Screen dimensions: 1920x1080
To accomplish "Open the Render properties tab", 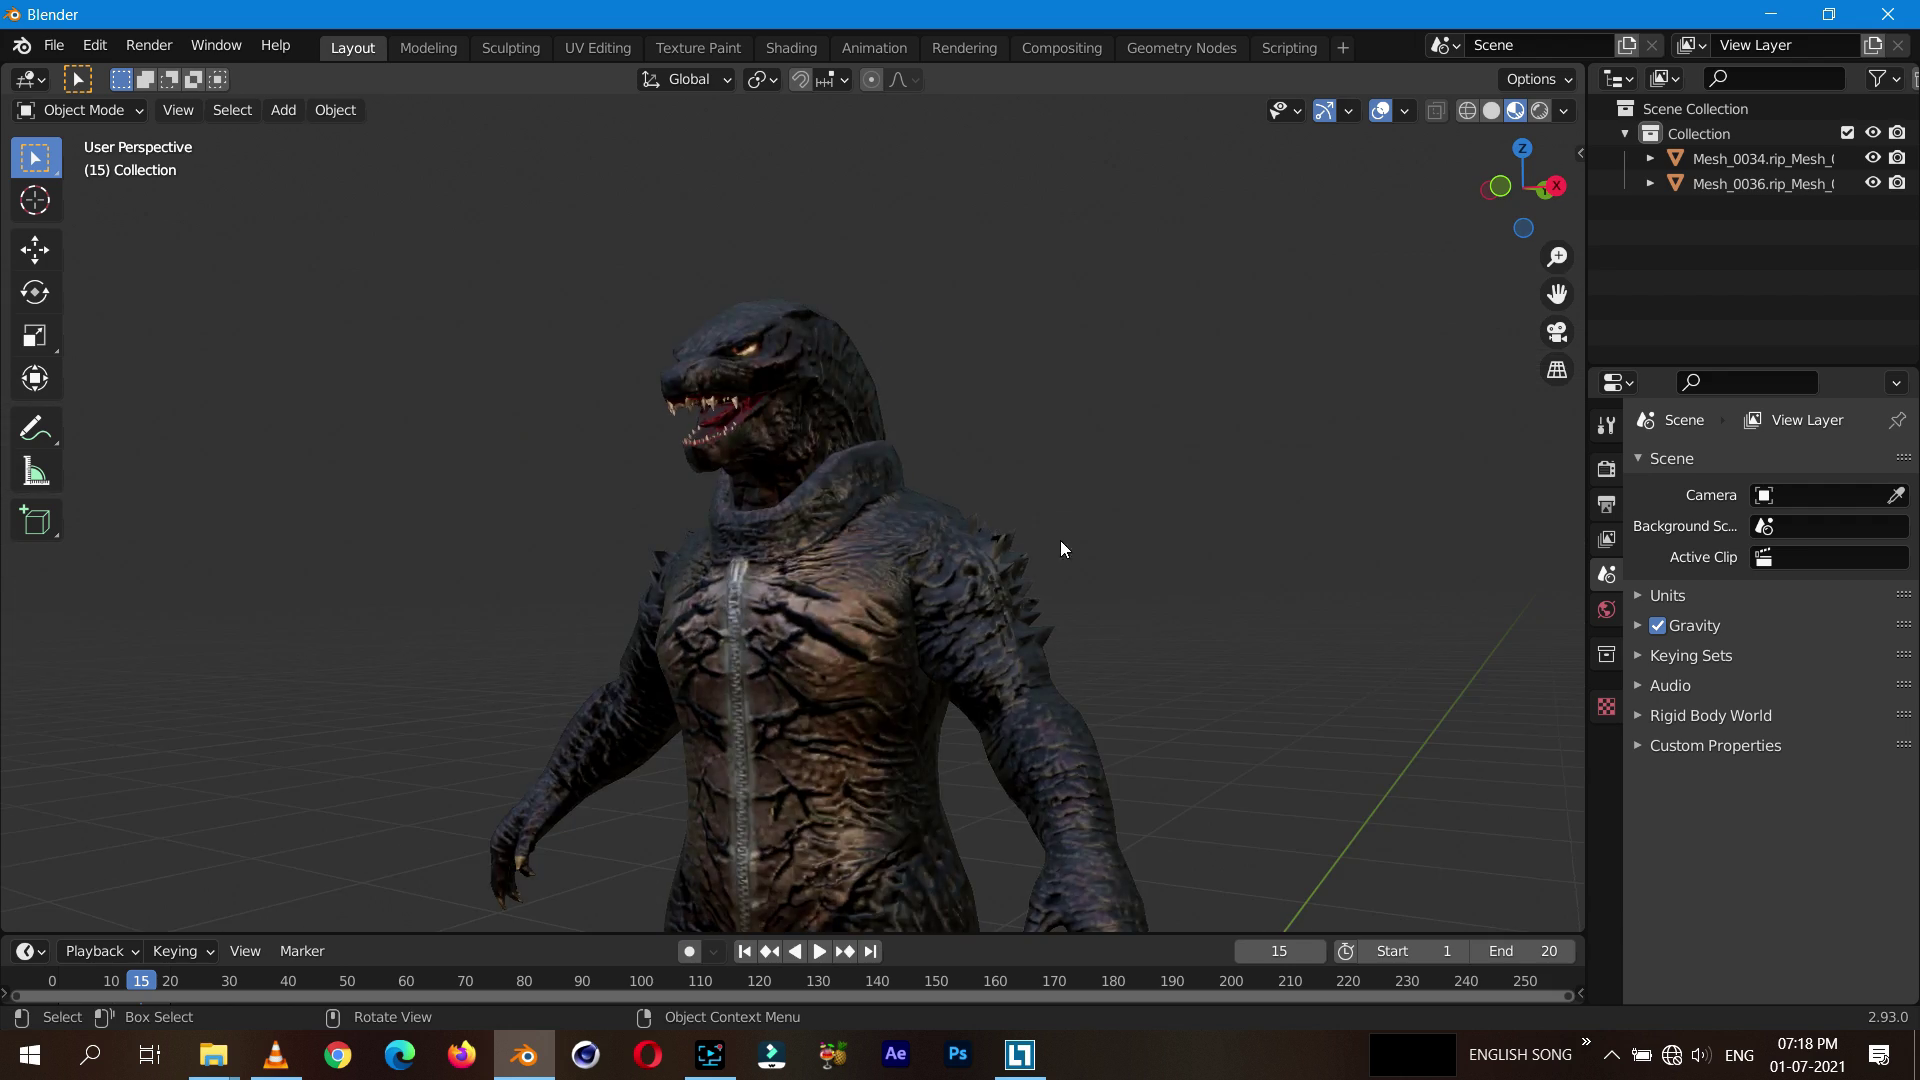I will (1606, 468).
